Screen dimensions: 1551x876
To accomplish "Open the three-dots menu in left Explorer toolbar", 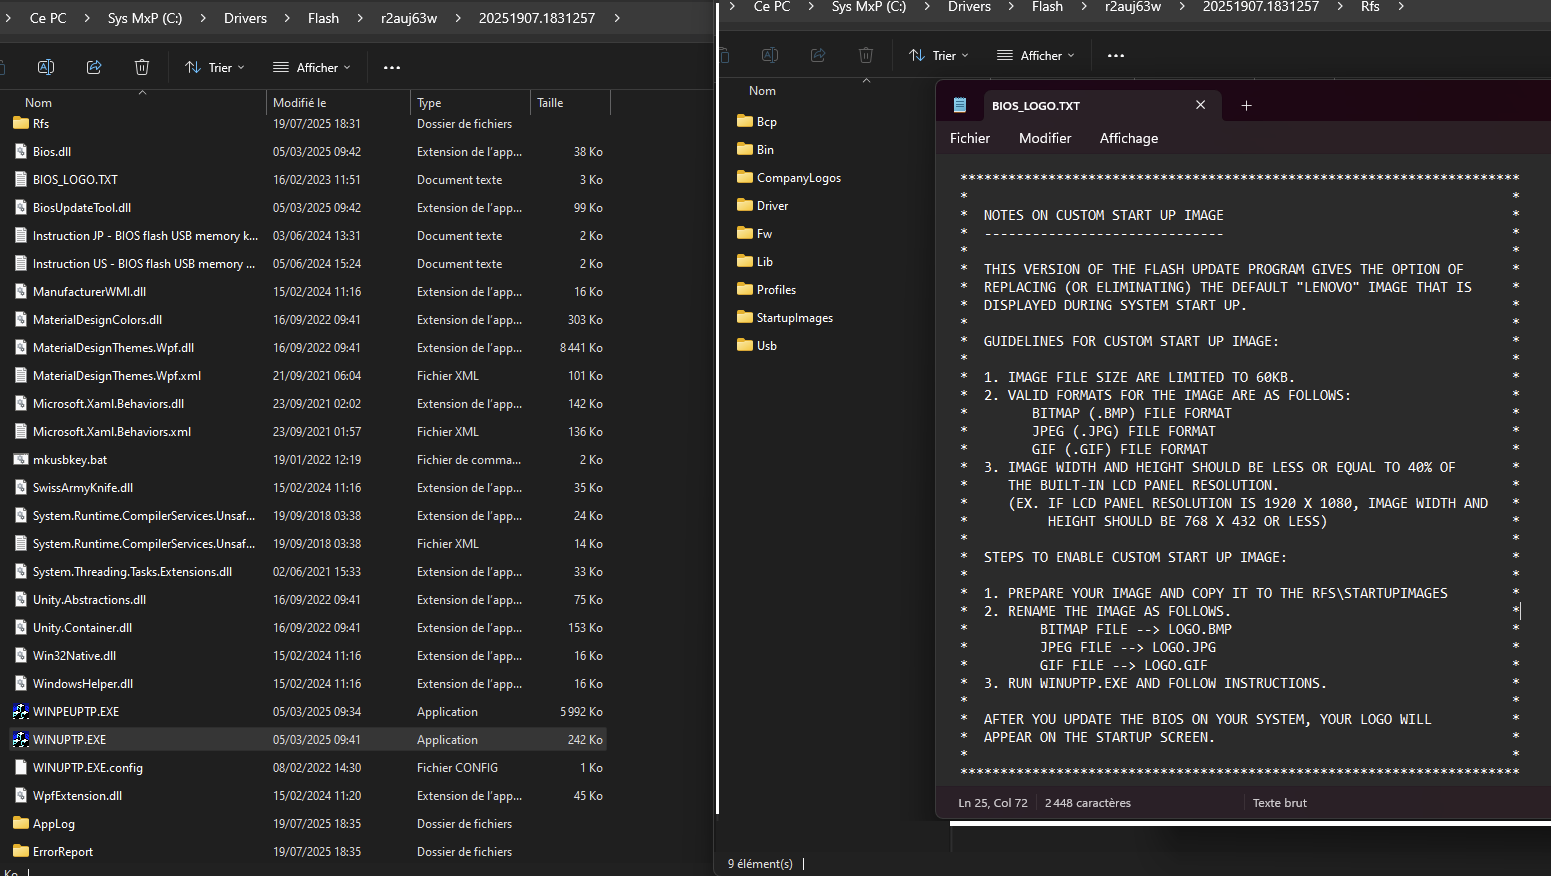I will (392, 67).
